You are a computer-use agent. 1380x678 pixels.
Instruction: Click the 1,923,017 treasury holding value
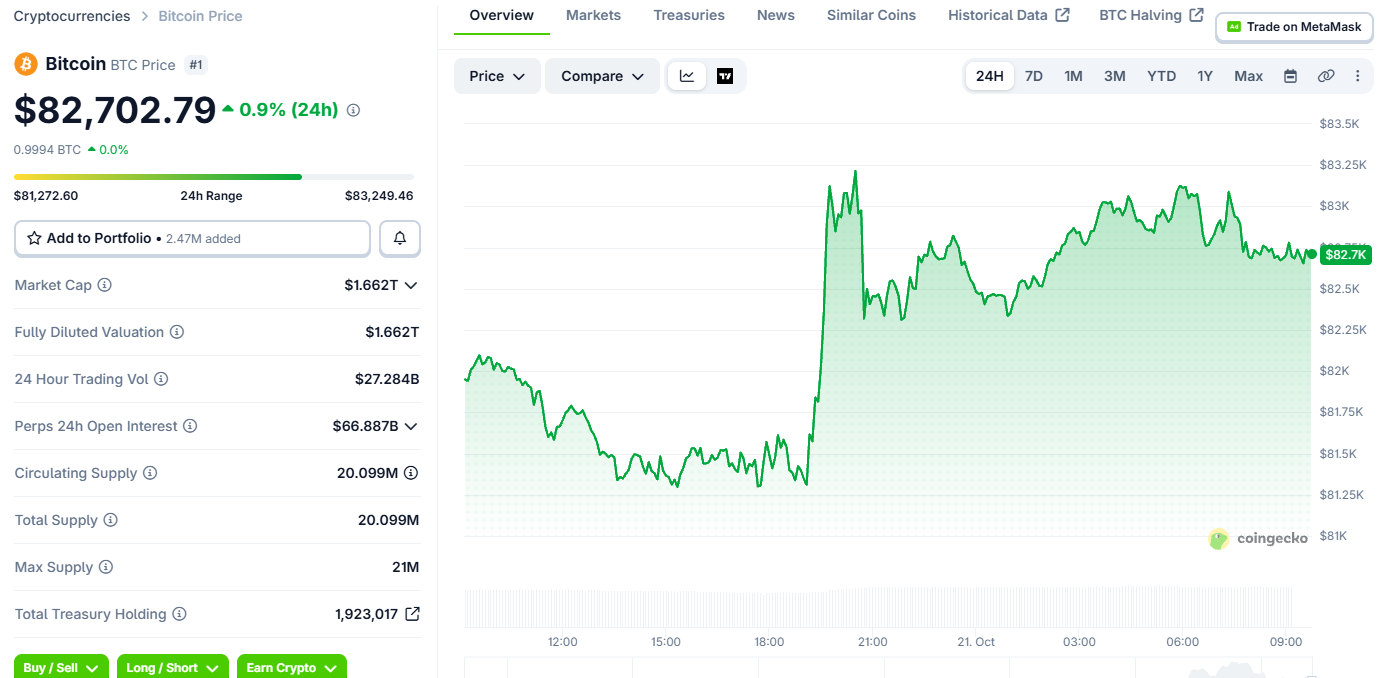click(366, 614)
